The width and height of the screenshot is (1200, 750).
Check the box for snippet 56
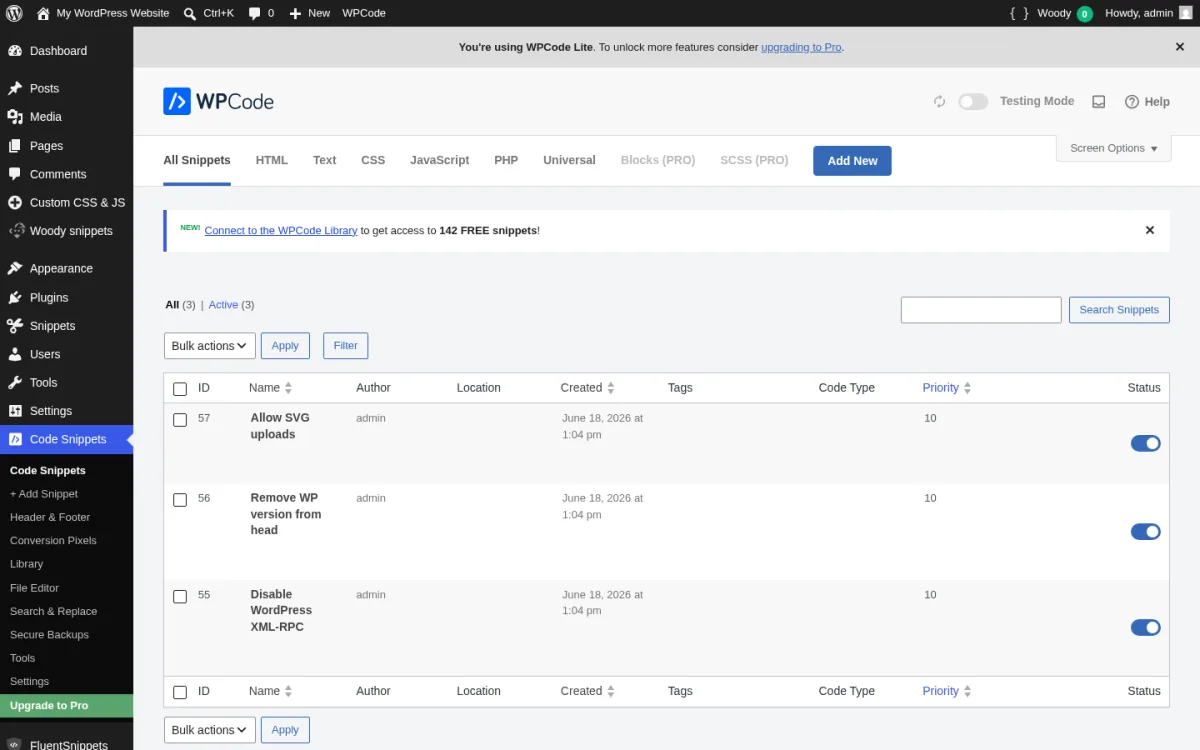(x=180, y=500)
